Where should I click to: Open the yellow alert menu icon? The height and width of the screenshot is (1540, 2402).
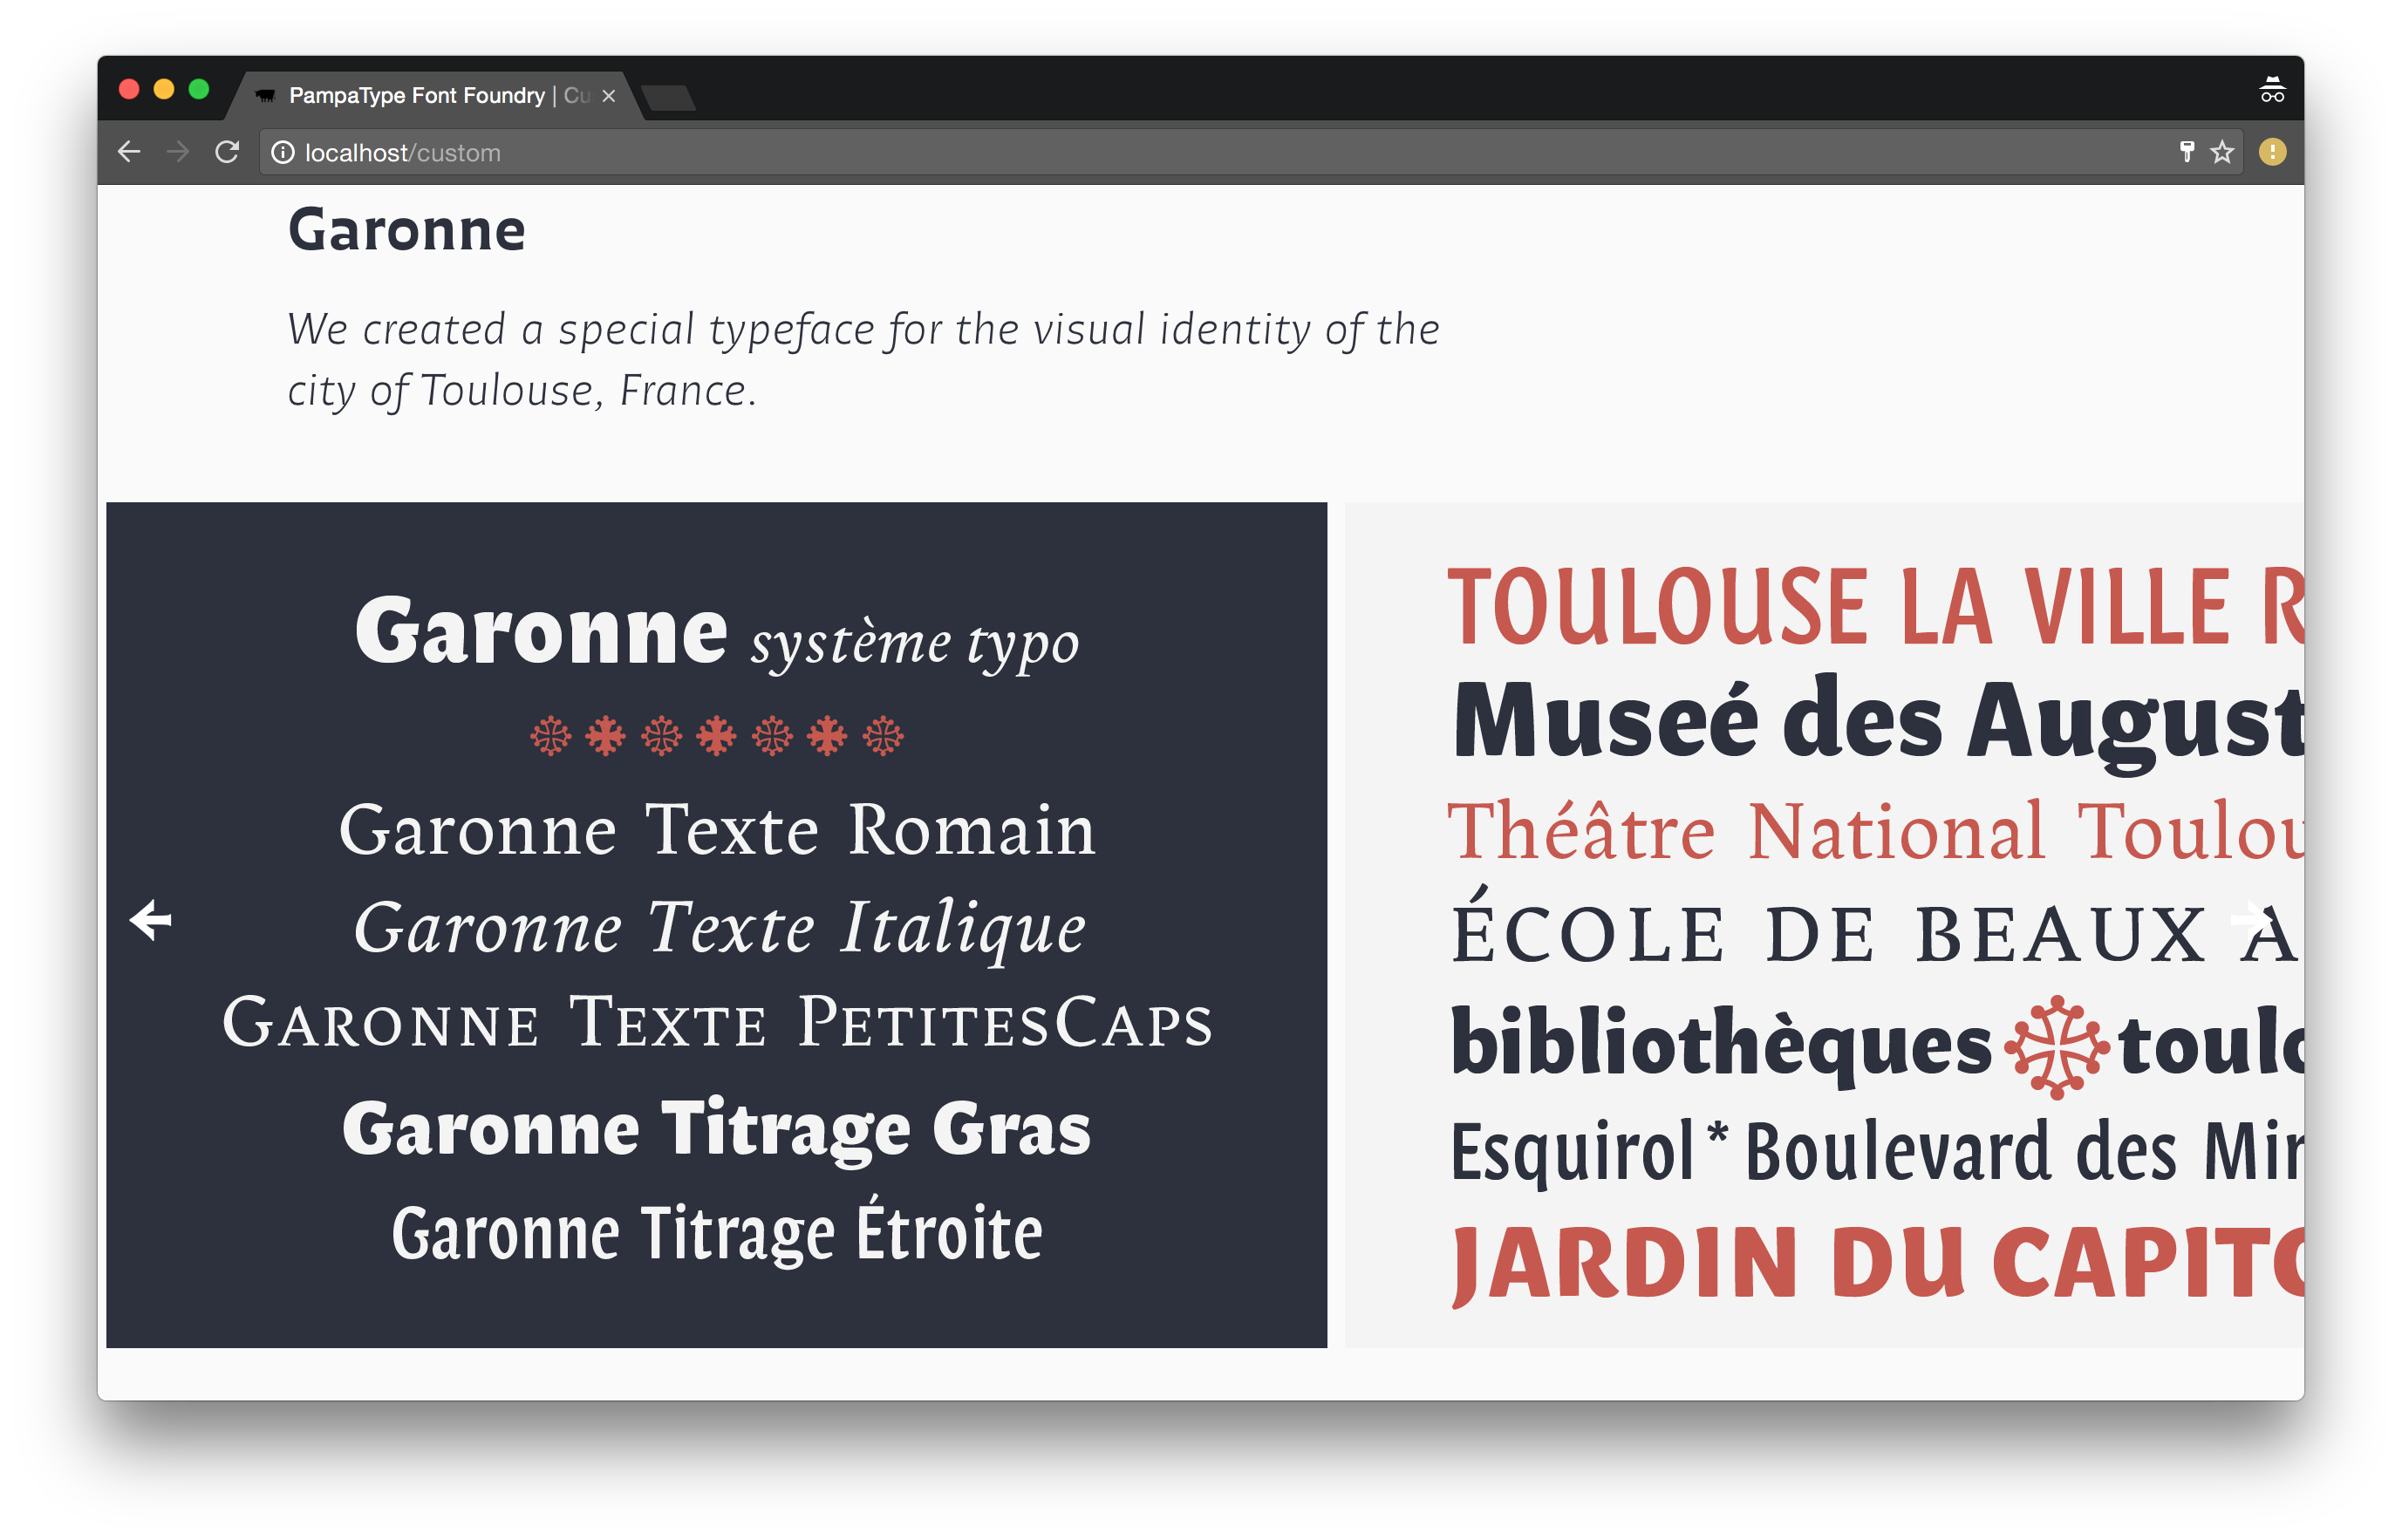(x=2272, y=152)
